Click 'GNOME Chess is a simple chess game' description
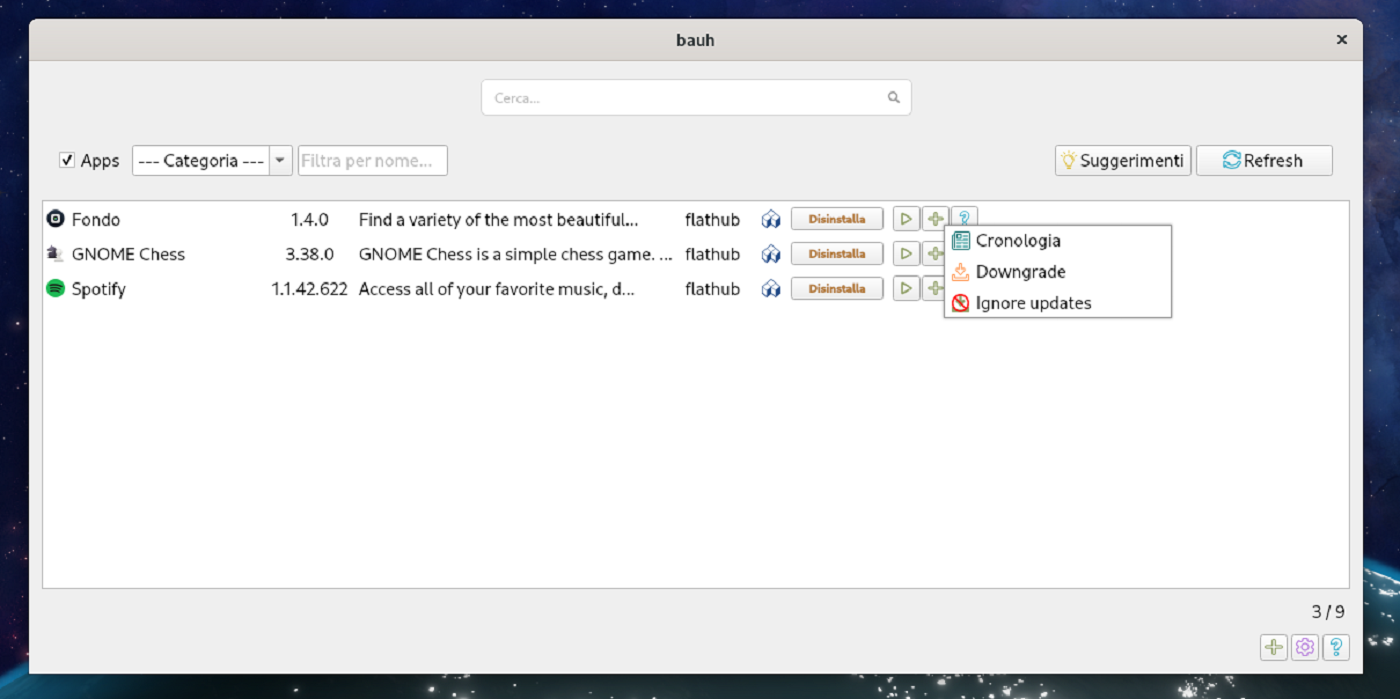This screenshot has width=1400, height=699. pos(515,254)
